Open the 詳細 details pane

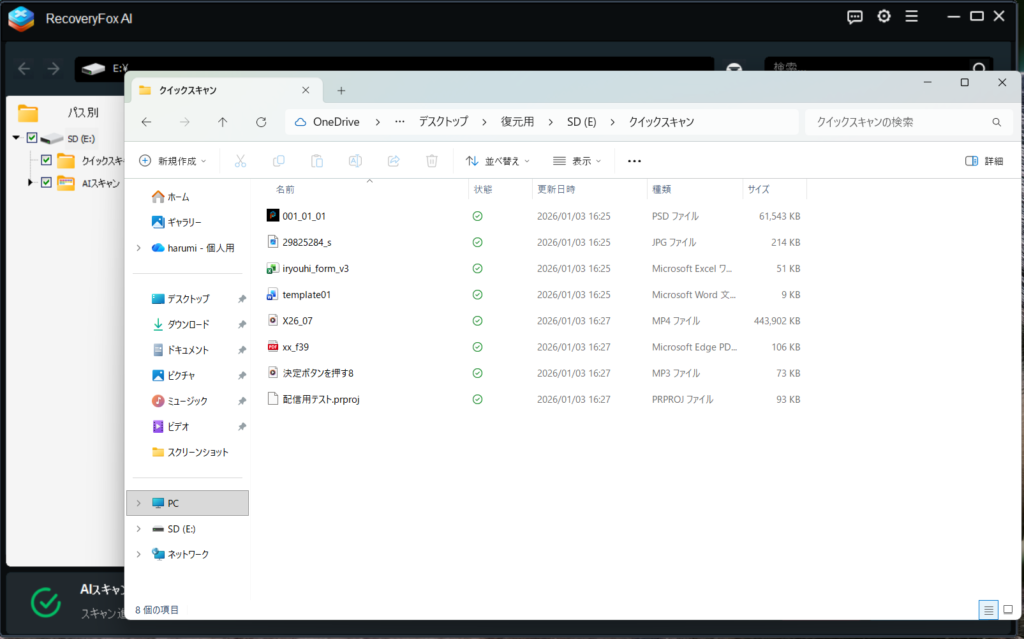pos(984,160)
